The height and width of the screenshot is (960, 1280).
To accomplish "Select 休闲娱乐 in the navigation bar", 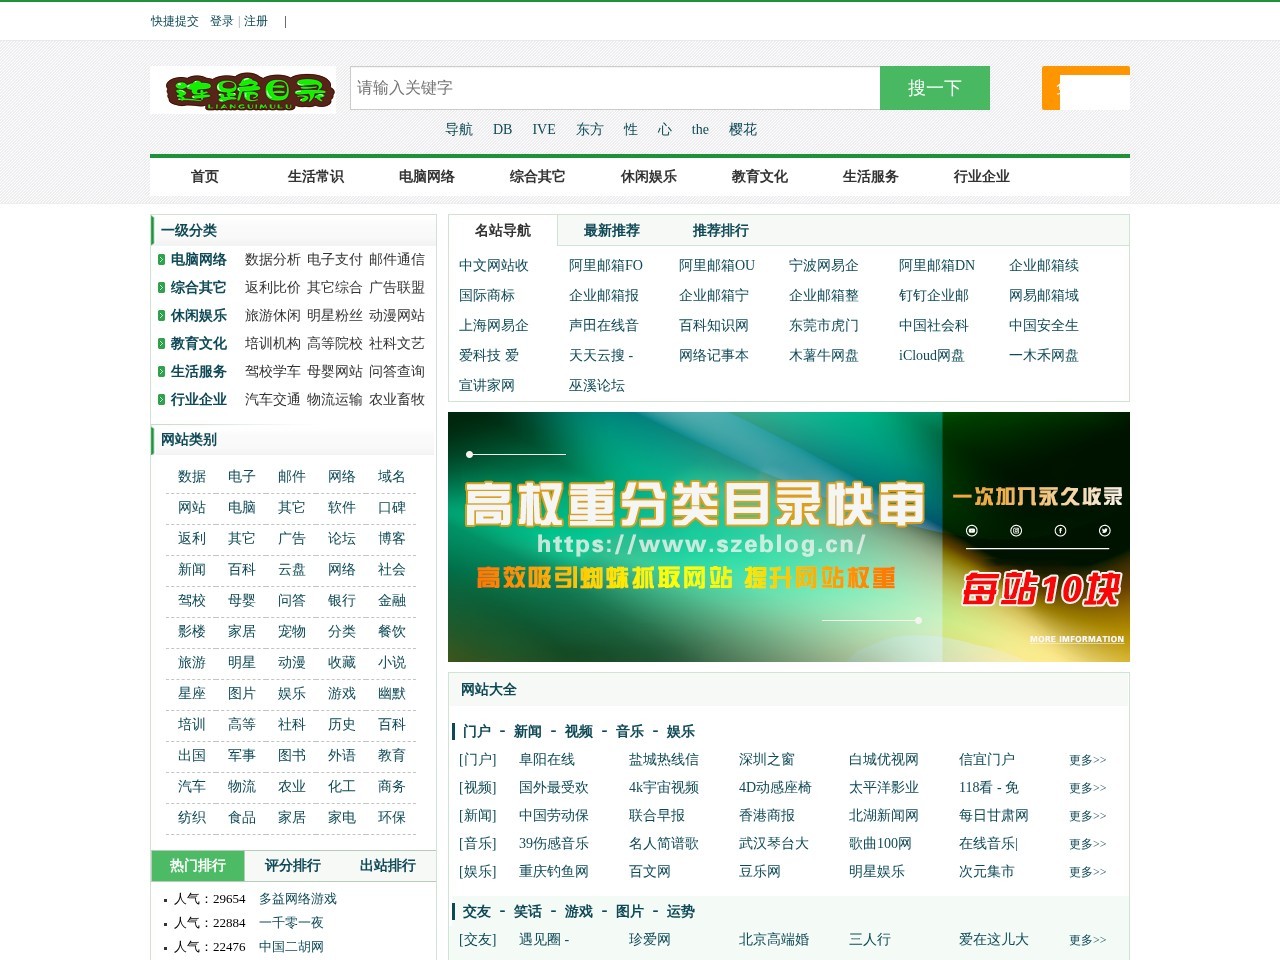I will (646, 176).
